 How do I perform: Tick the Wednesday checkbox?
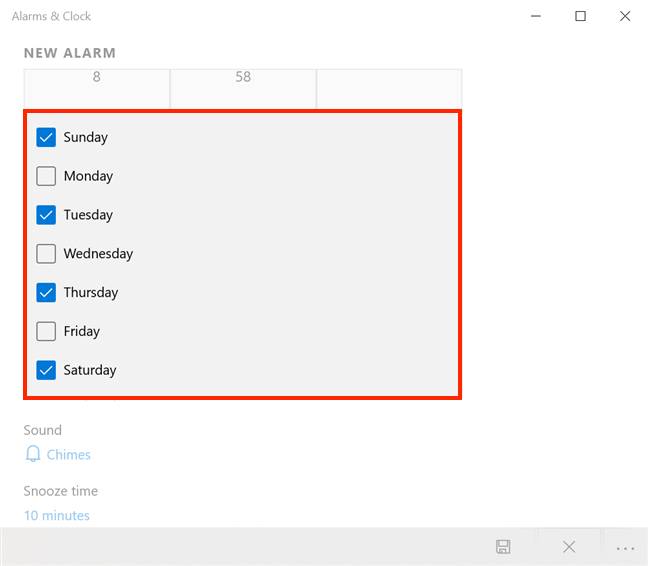(x=46, y=254)
